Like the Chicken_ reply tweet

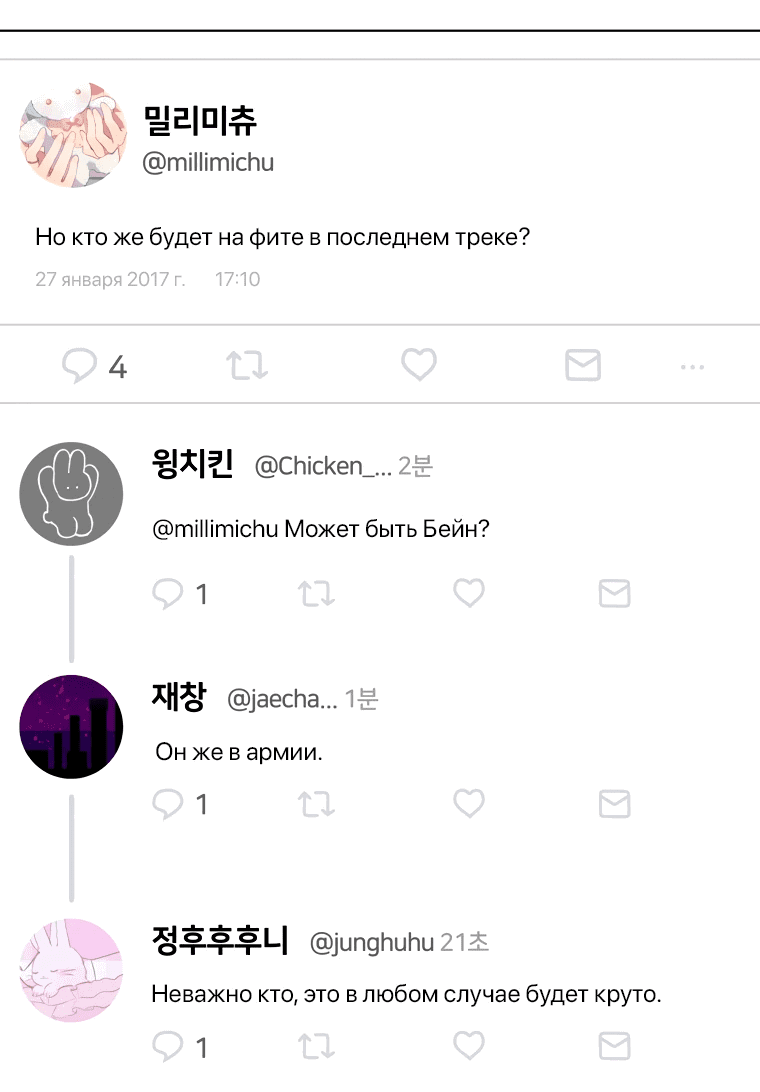[469, 593]
